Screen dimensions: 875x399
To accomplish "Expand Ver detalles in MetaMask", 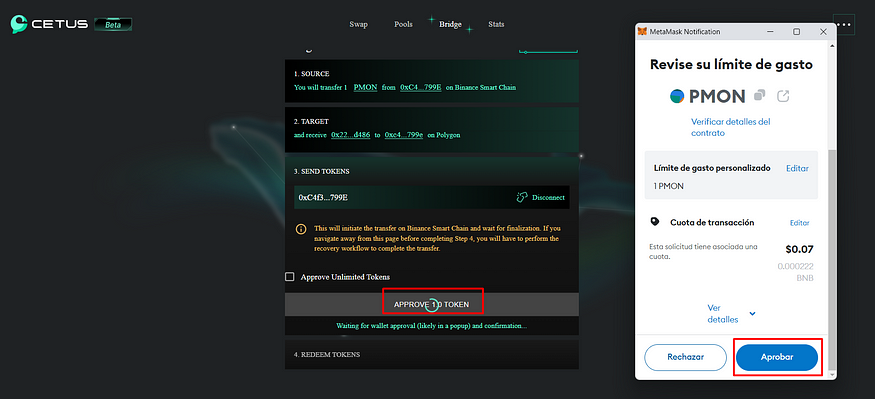I will [731, 314].
